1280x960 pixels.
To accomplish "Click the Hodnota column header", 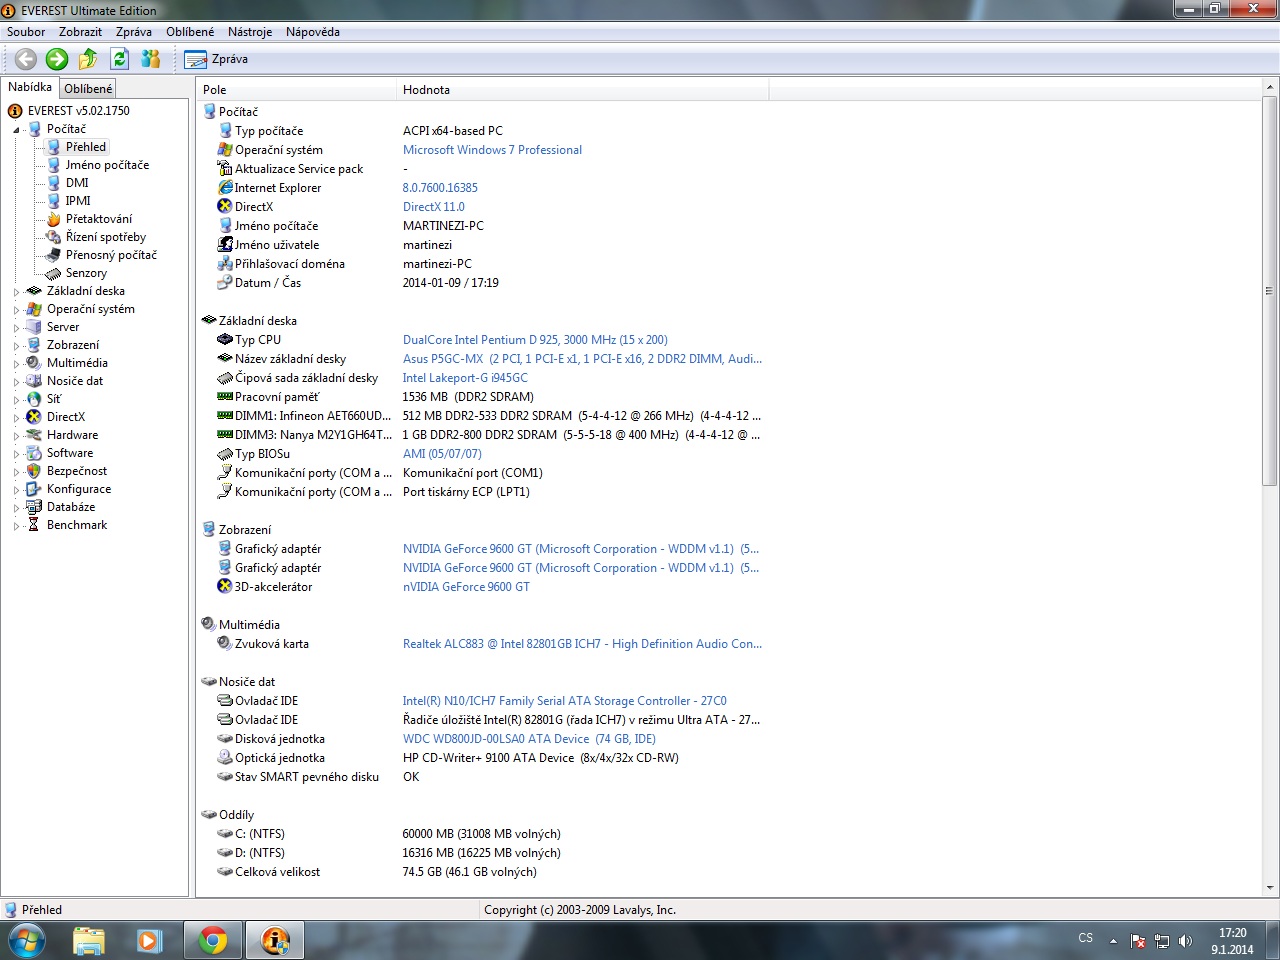I will [583, 90].
